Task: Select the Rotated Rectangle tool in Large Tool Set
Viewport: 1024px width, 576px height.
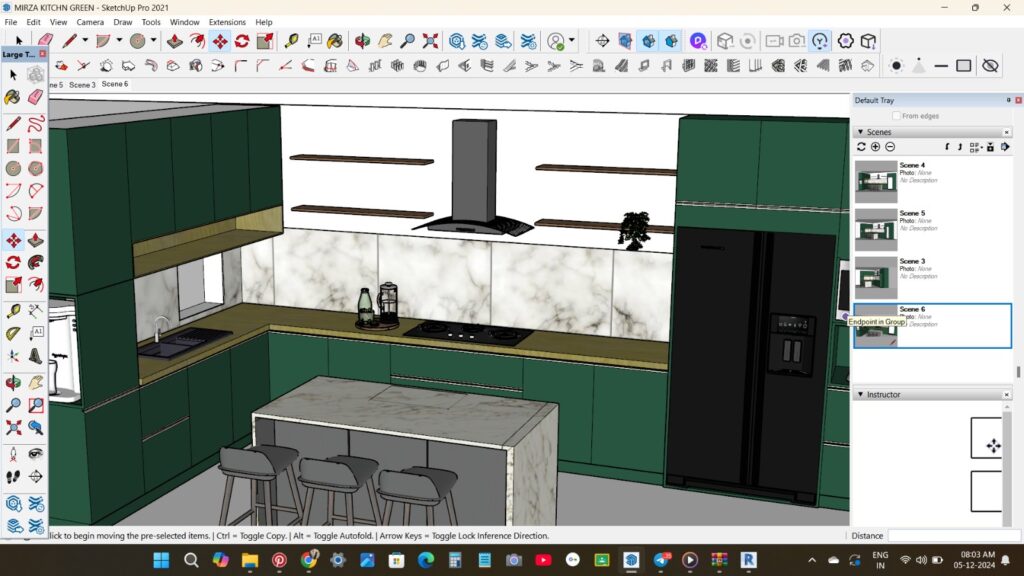Action: click(36, 146)
